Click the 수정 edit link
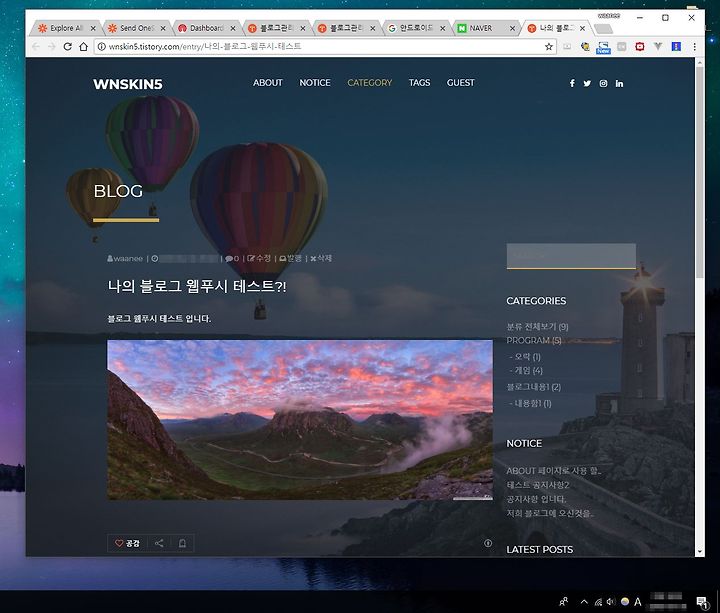720x613 pixels. coord(259,259)
